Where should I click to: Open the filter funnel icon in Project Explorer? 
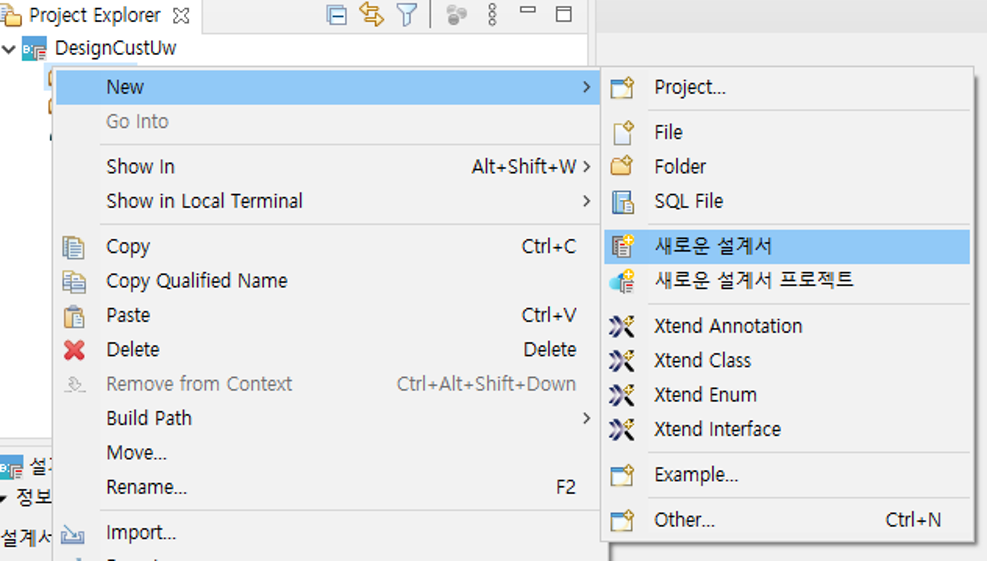point(406,15)
